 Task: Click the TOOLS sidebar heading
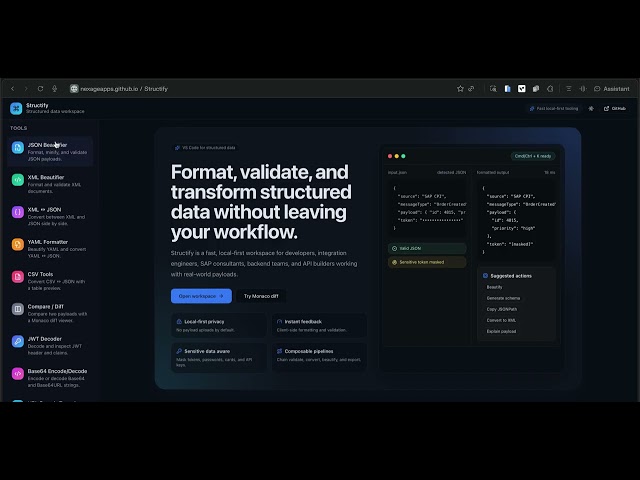(x=18, y=128)
